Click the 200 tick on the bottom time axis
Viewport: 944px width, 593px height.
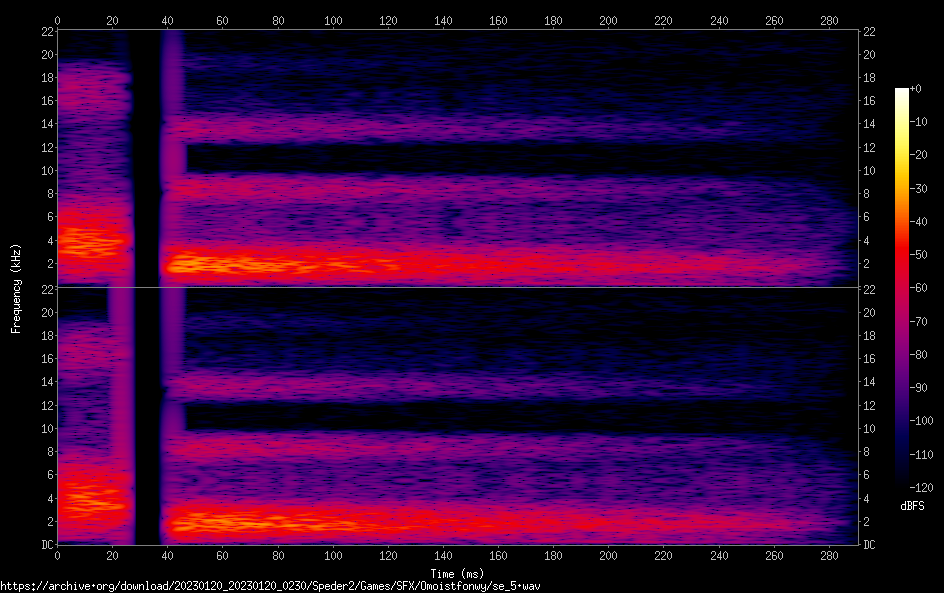(x=607, y=555)
